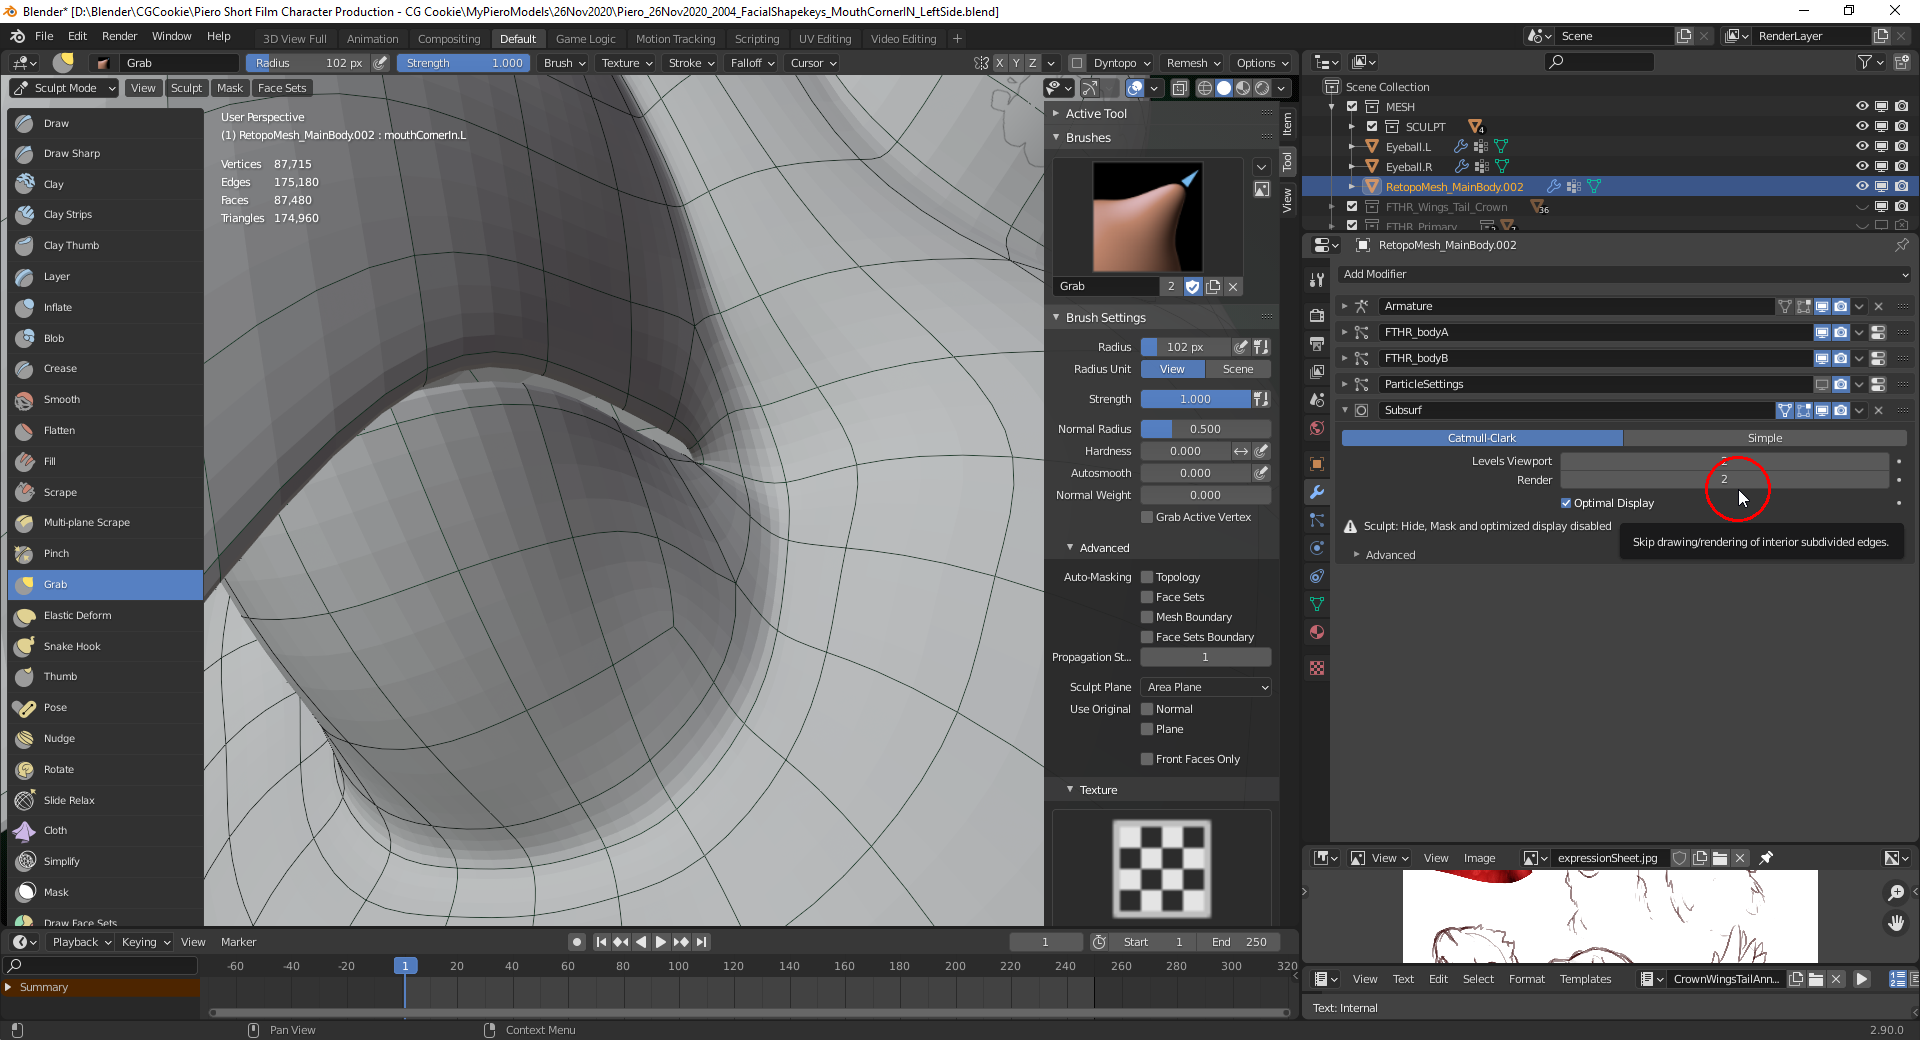Screen dimensions: 1920x1040
Task: Switch to the UV Editing workspace
Action: (824, 38)
